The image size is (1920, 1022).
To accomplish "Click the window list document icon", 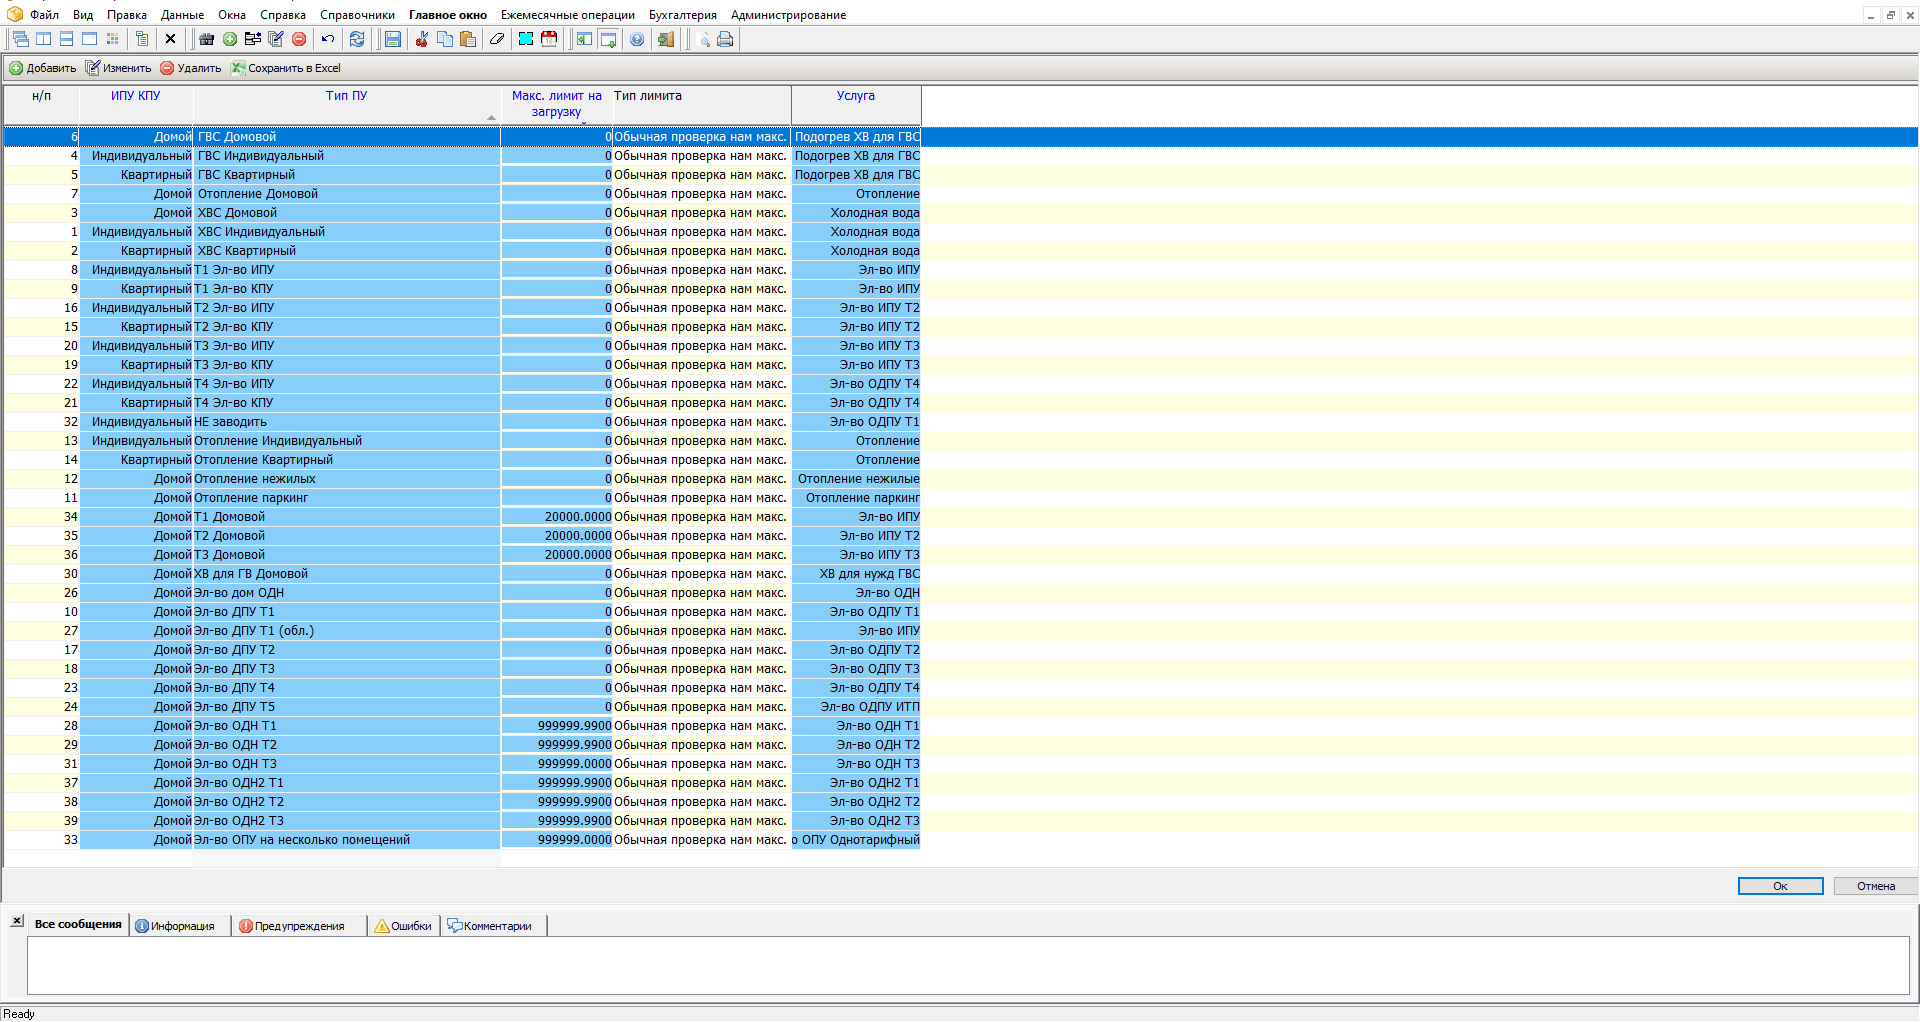I will (x=142, y=39).
